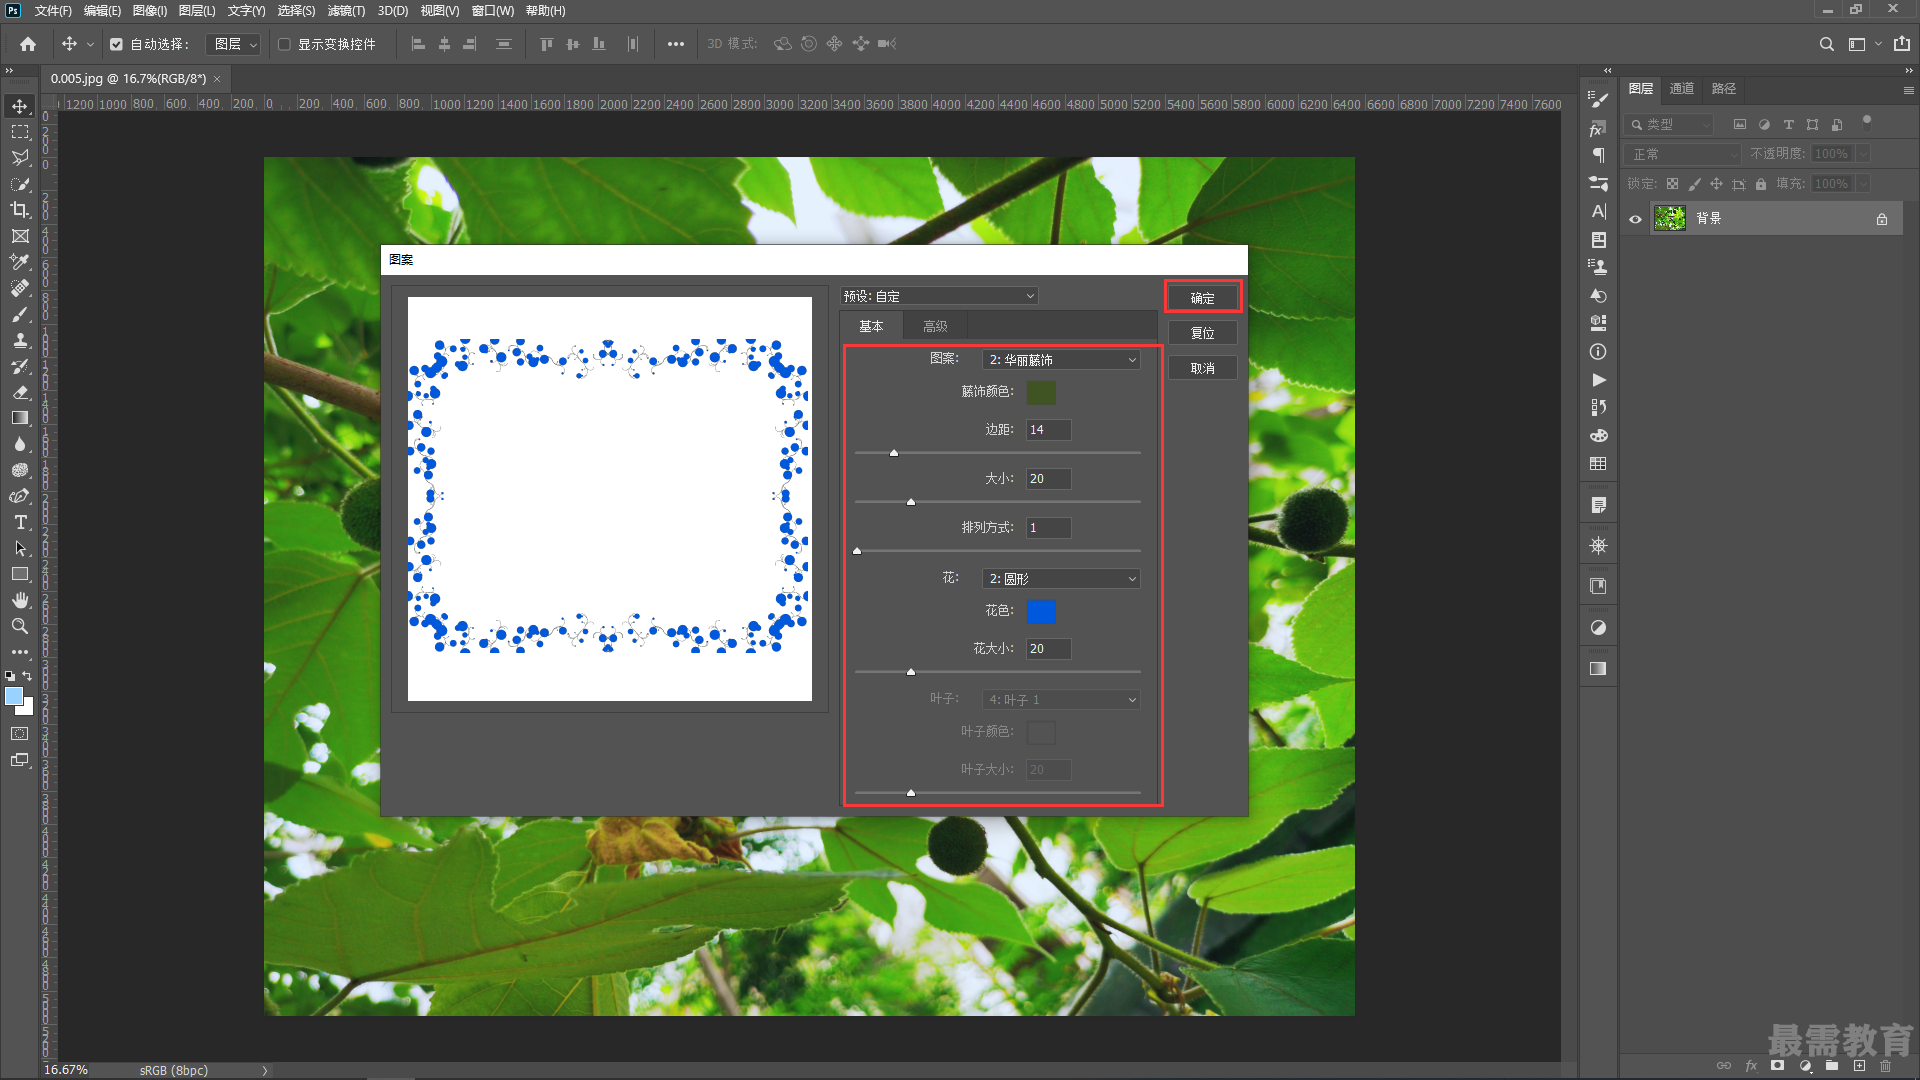This screenshot has width=1920, height=1080.
Task: Click the share icon at top right
Action: click(1901, 44)
